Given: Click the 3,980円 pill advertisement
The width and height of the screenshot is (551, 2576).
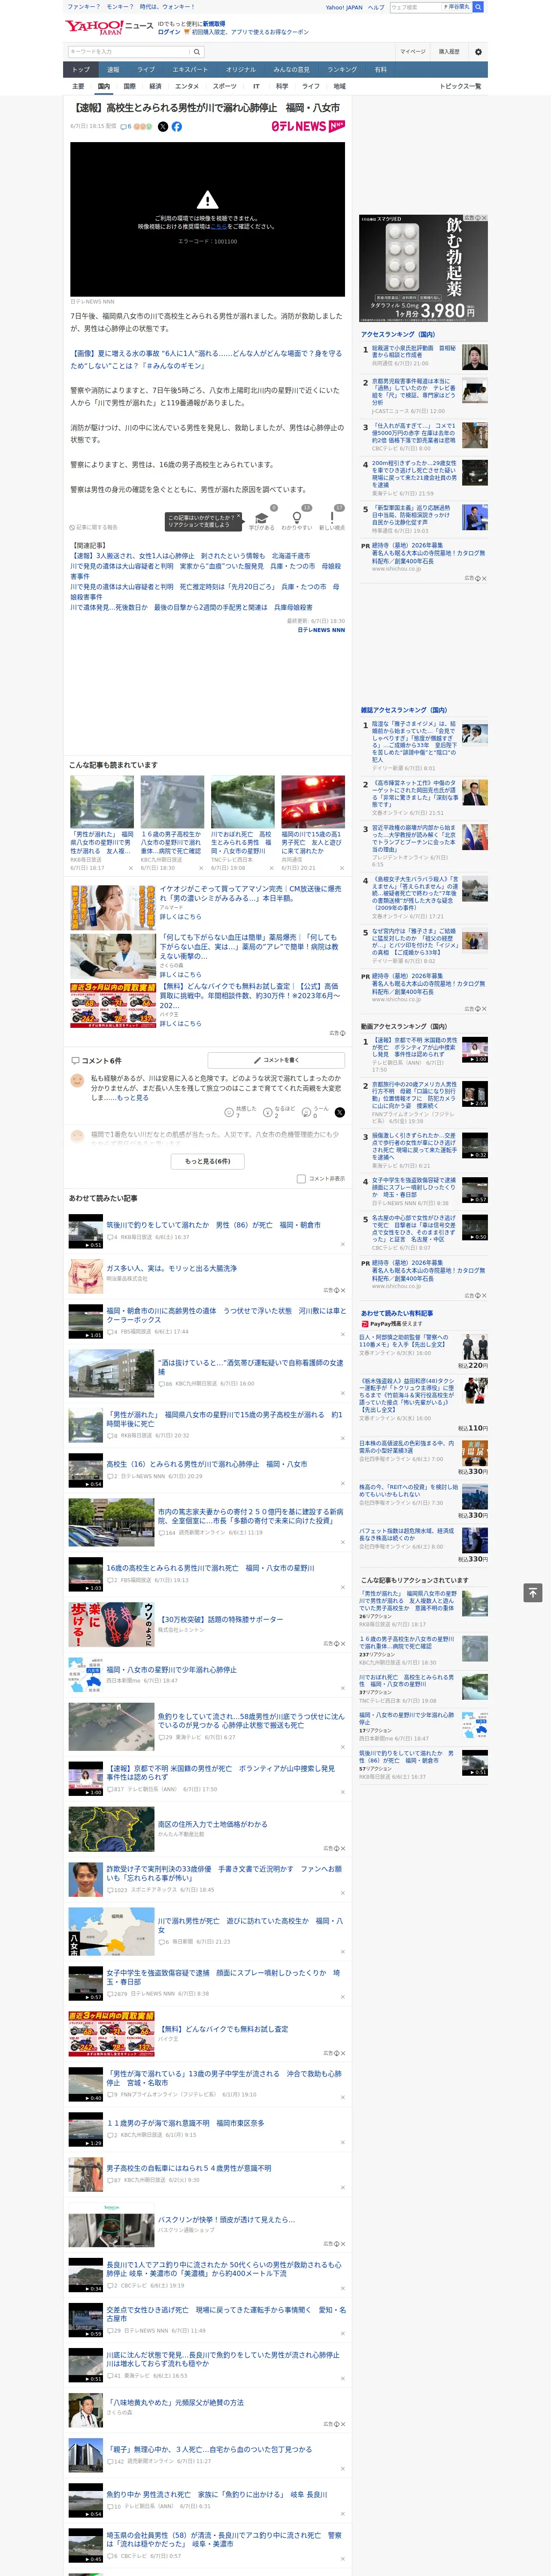Looking at the screenshot, I should point(424,268).
